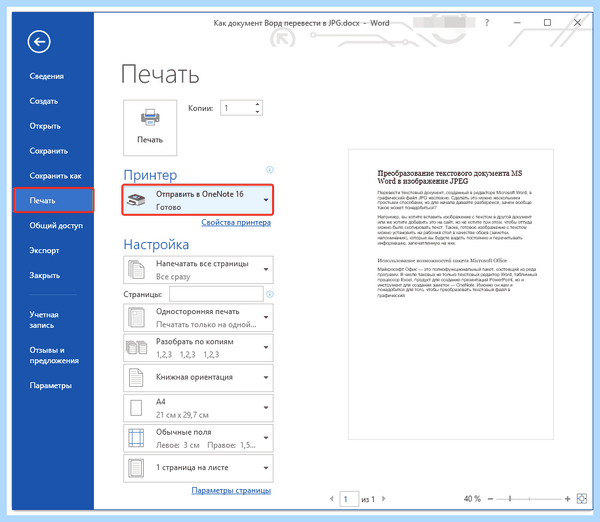Click the printer icon on the Печать button
The image size is (600, 522).
click(150, 117)
